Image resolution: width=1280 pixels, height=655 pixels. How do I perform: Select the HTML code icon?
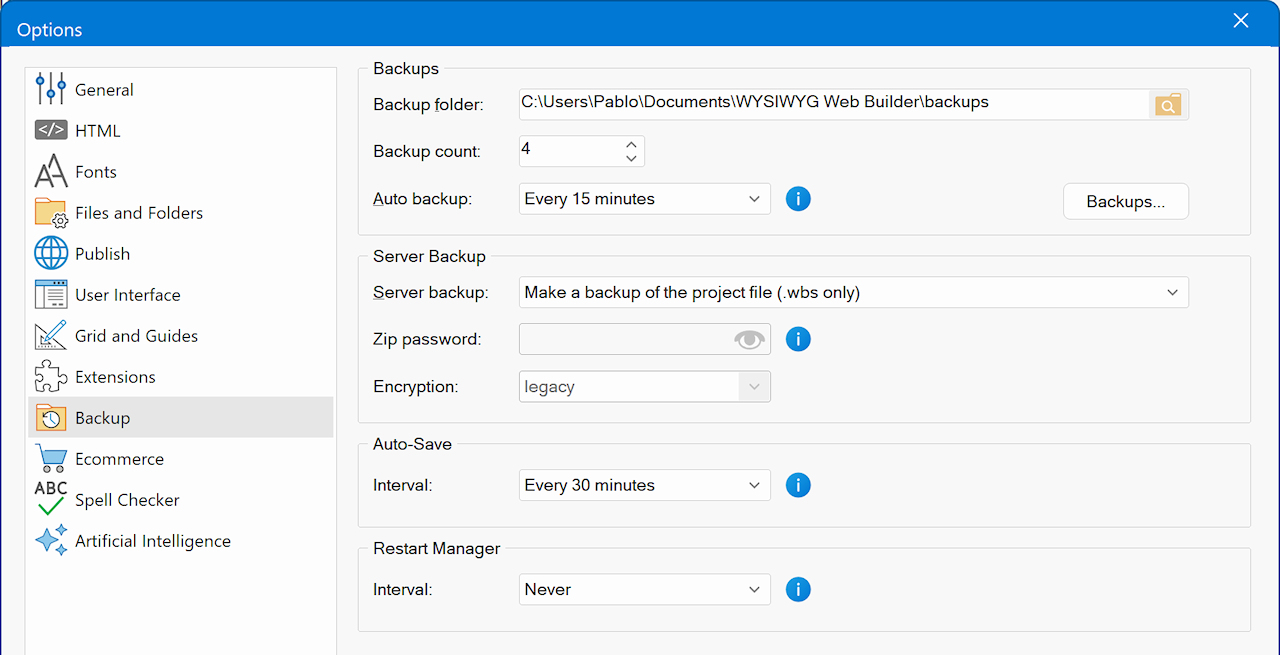point(51,130)
